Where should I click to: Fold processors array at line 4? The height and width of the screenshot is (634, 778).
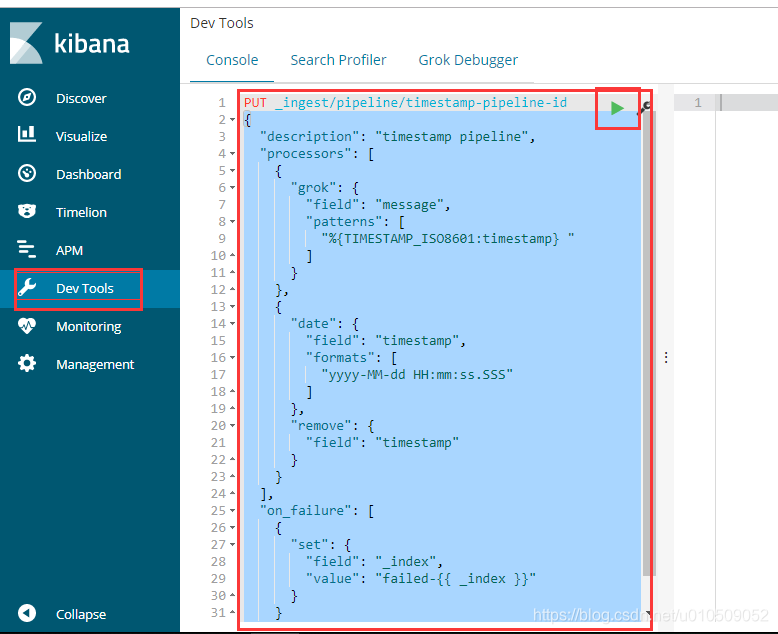pos(232,154)
